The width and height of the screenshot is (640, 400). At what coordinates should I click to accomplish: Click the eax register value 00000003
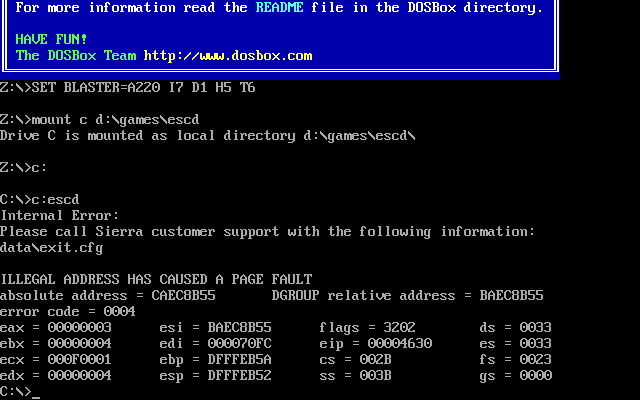click(80, 327)
